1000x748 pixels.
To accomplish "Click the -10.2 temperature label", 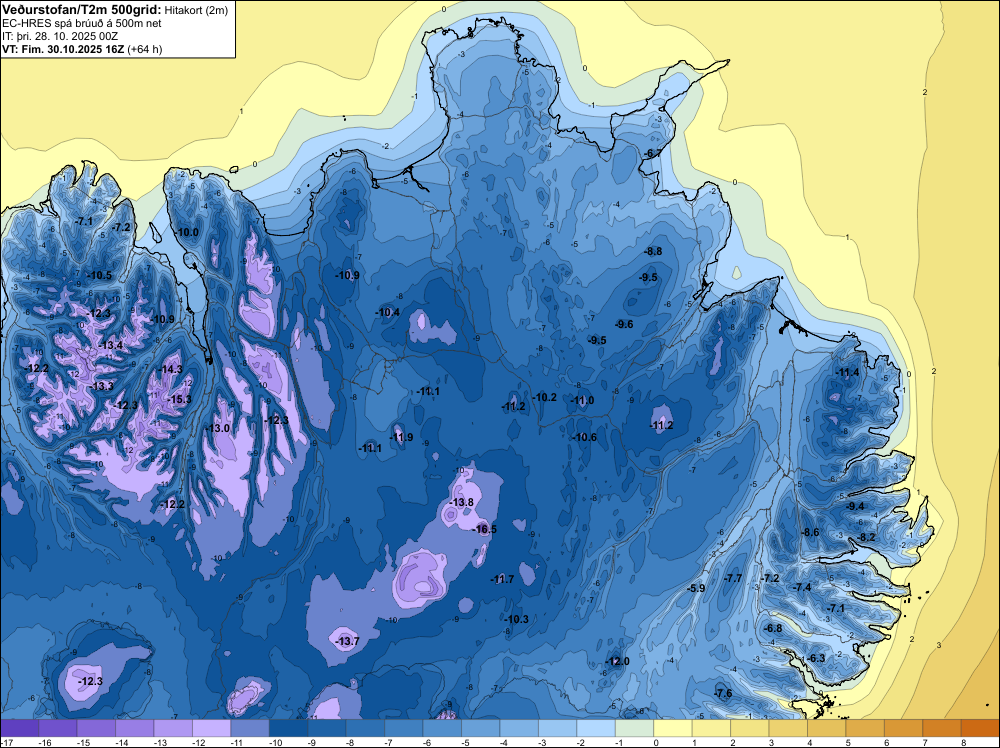I will click(545, 397).
